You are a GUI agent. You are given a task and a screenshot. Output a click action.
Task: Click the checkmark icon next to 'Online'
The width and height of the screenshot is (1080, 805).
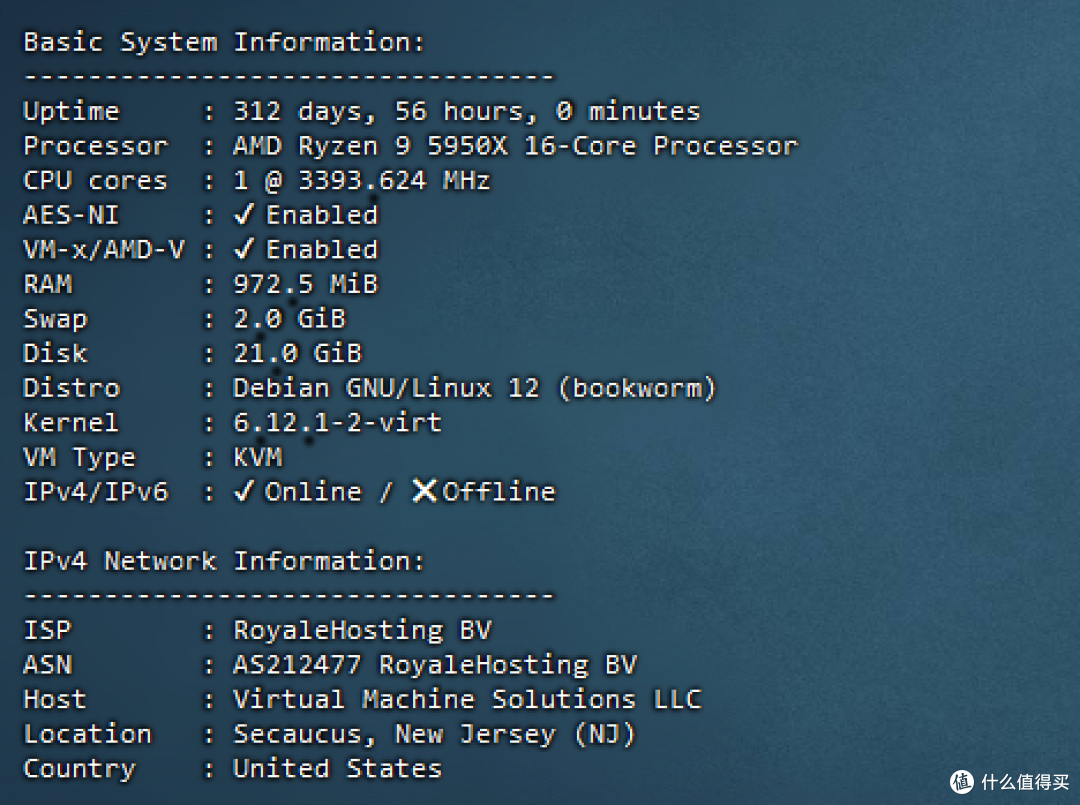[x=243, y=491]
